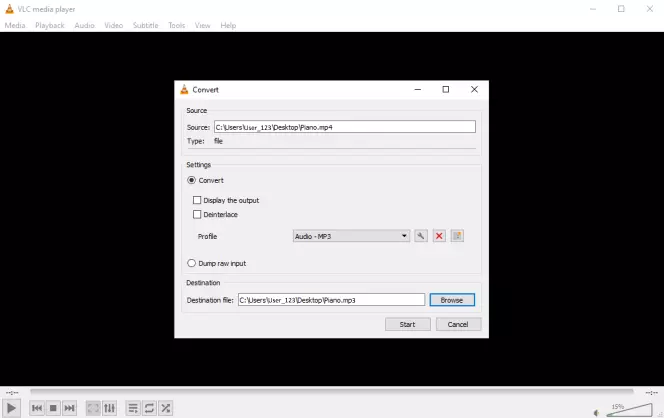Select the Convert radio button

click(191, 180)
